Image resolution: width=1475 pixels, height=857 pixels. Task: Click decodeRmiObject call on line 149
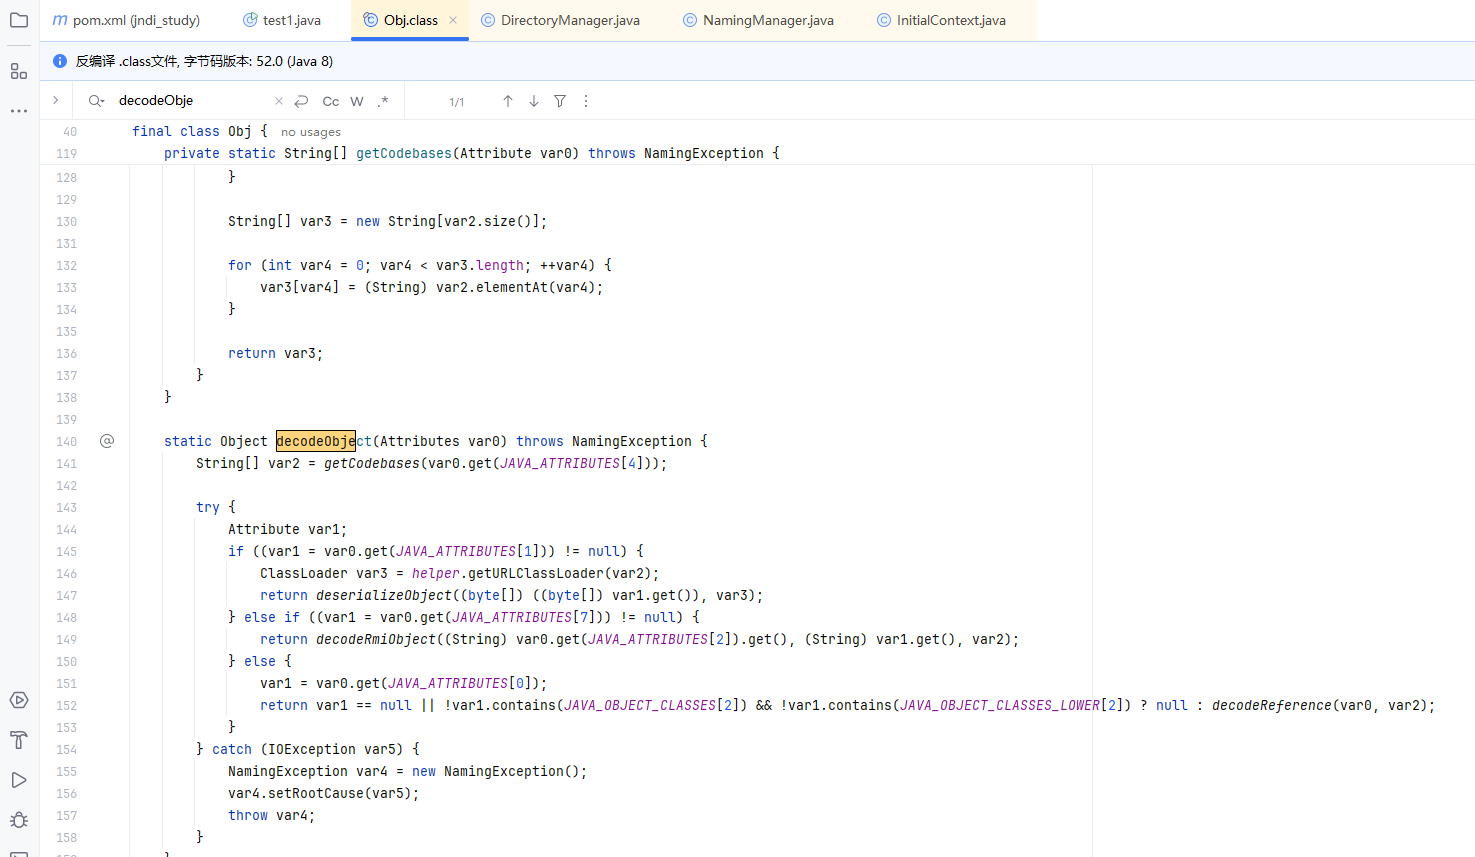click(x=376, y=639)
